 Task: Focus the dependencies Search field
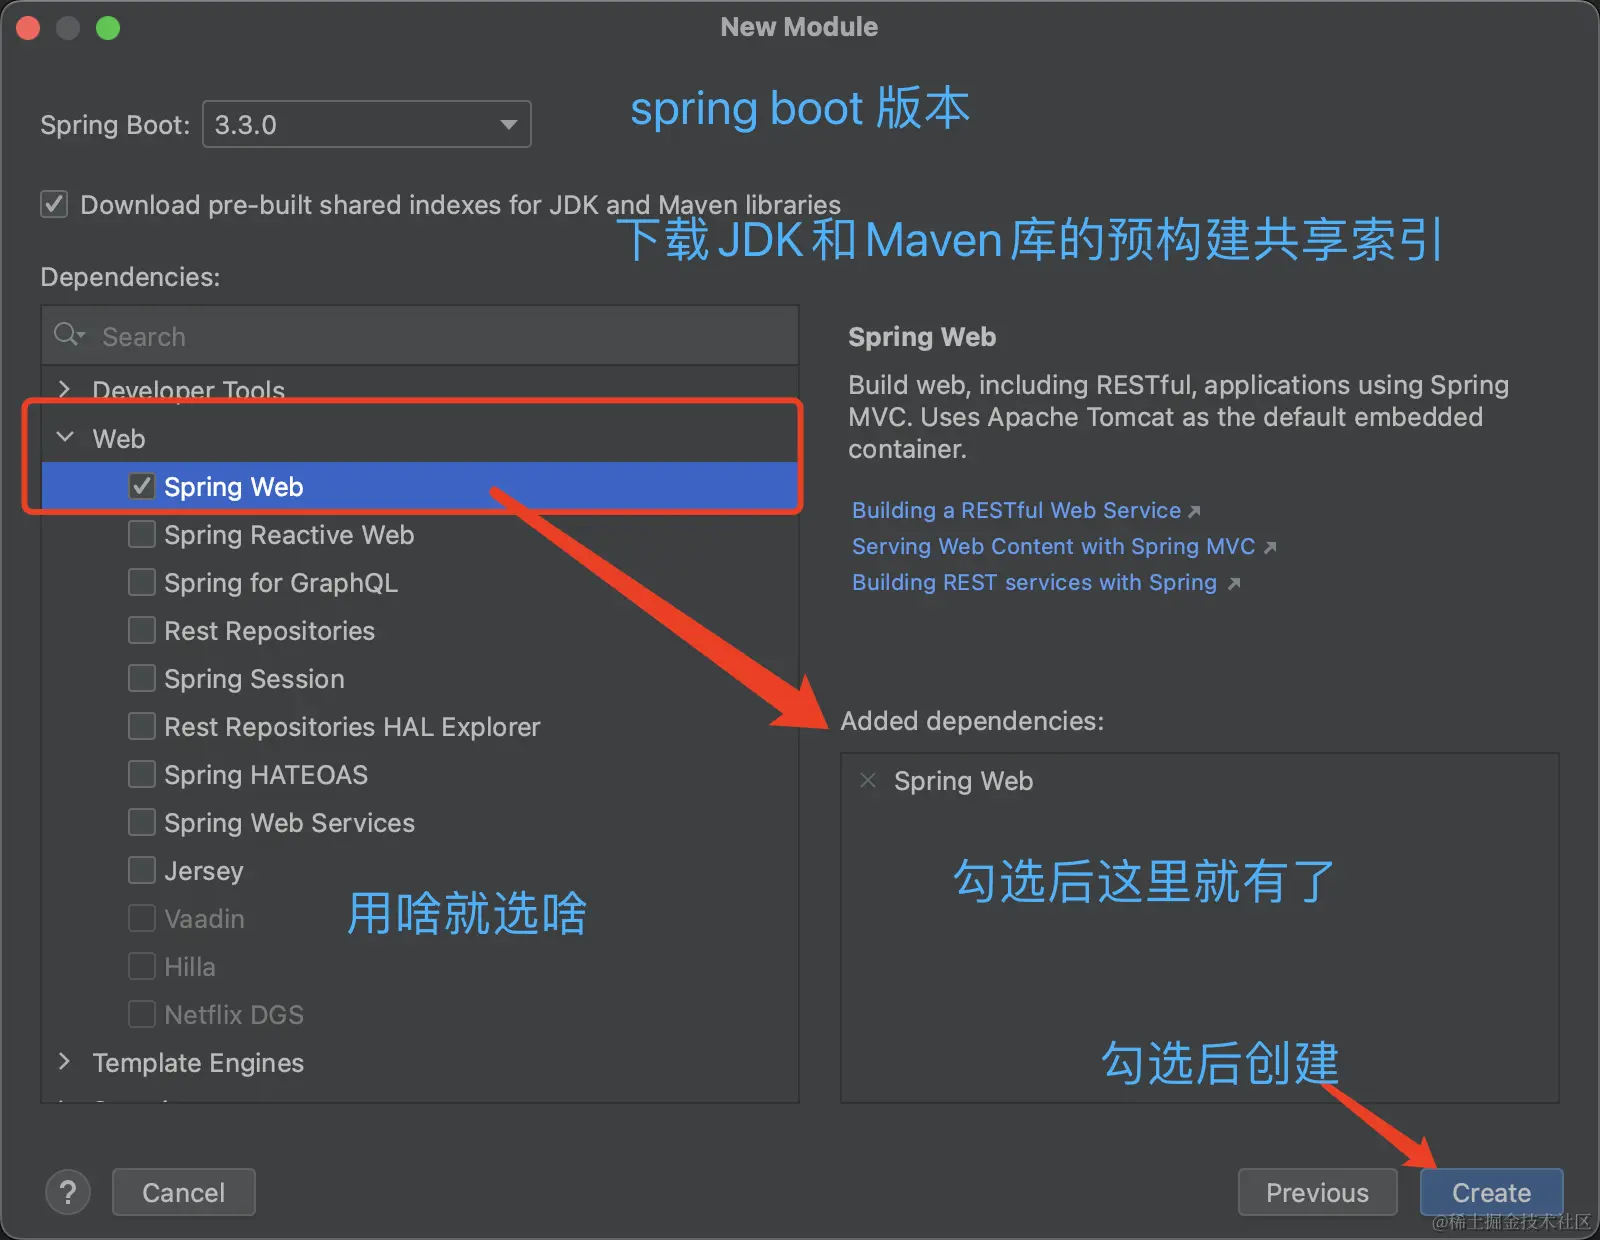point(420,336)
